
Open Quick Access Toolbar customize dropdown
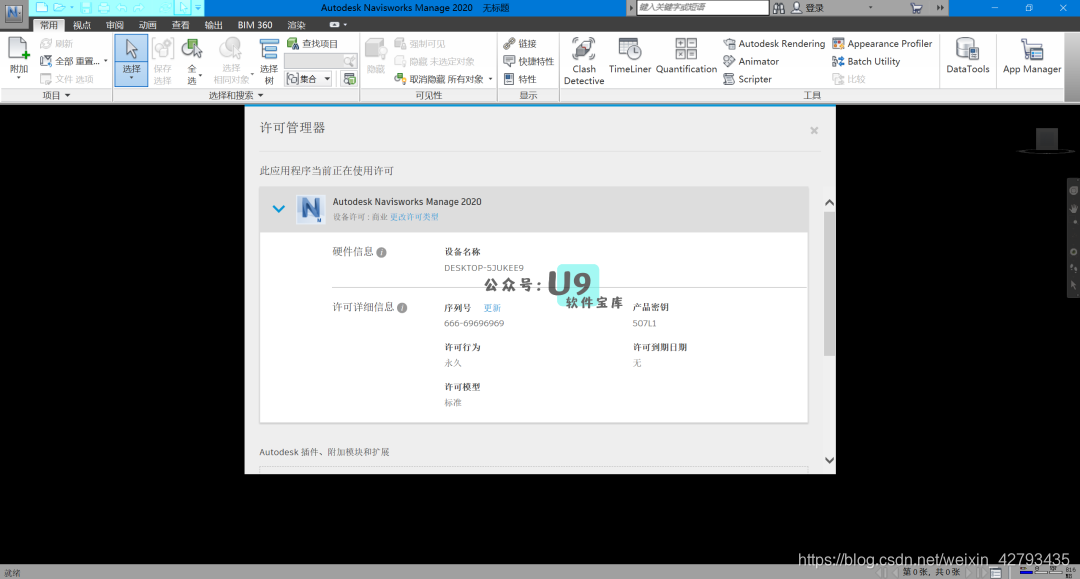pos(198,8)
